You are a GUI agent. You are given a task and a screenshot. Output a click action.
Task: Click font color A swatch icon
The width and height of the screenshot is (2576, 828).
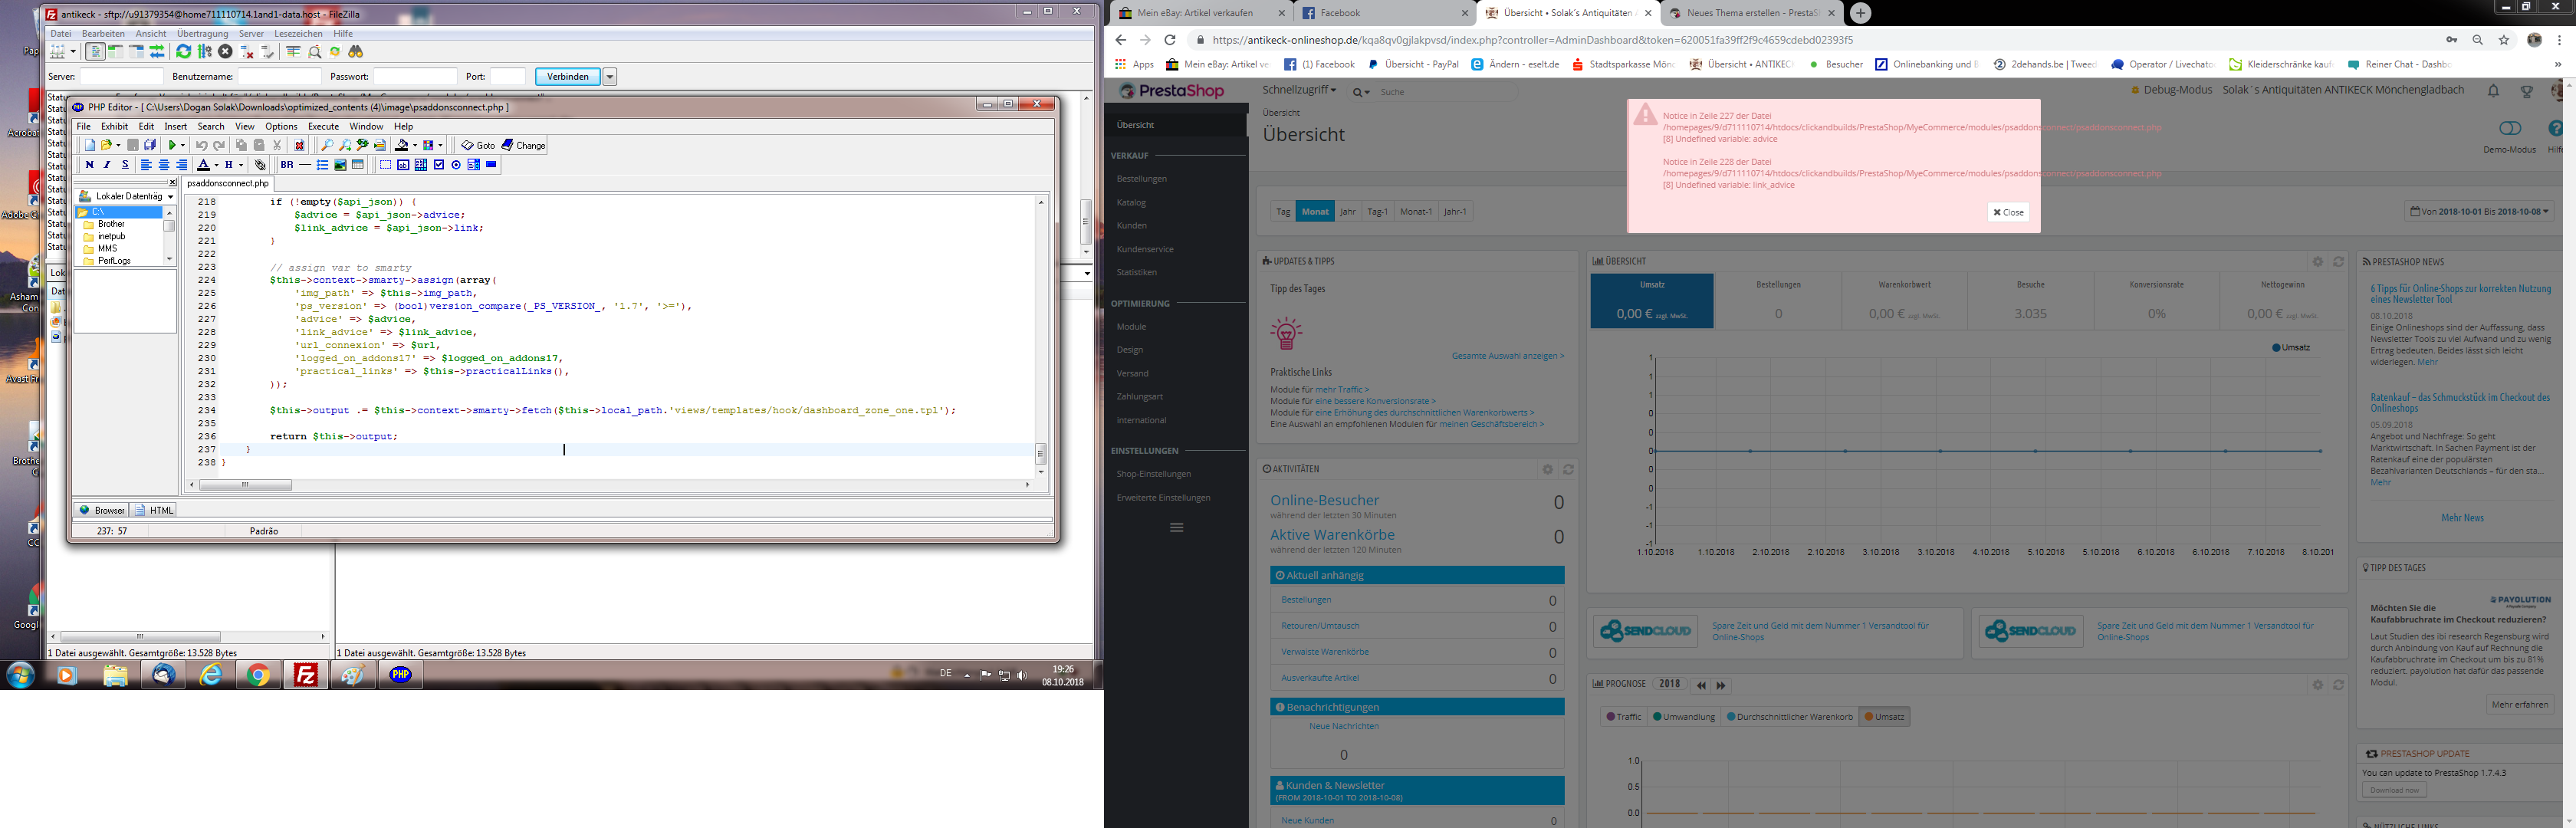coord(203,165)
